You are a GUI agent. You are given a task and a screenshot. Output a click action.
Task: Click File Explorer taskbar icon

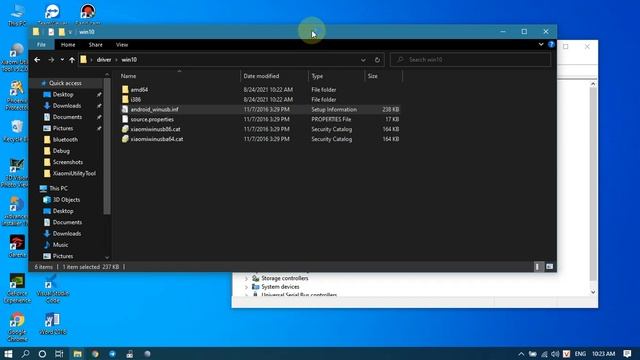(77, 353)
